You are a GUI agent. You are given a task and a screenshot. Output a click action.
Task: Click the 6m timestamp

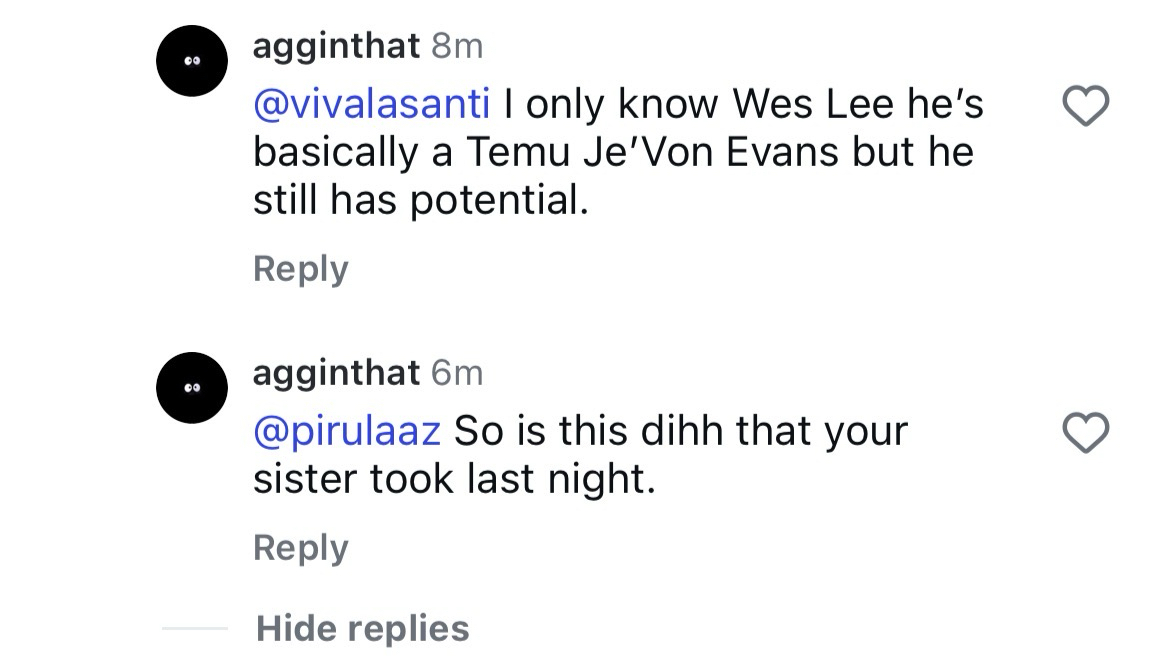[x=457, y=373]
